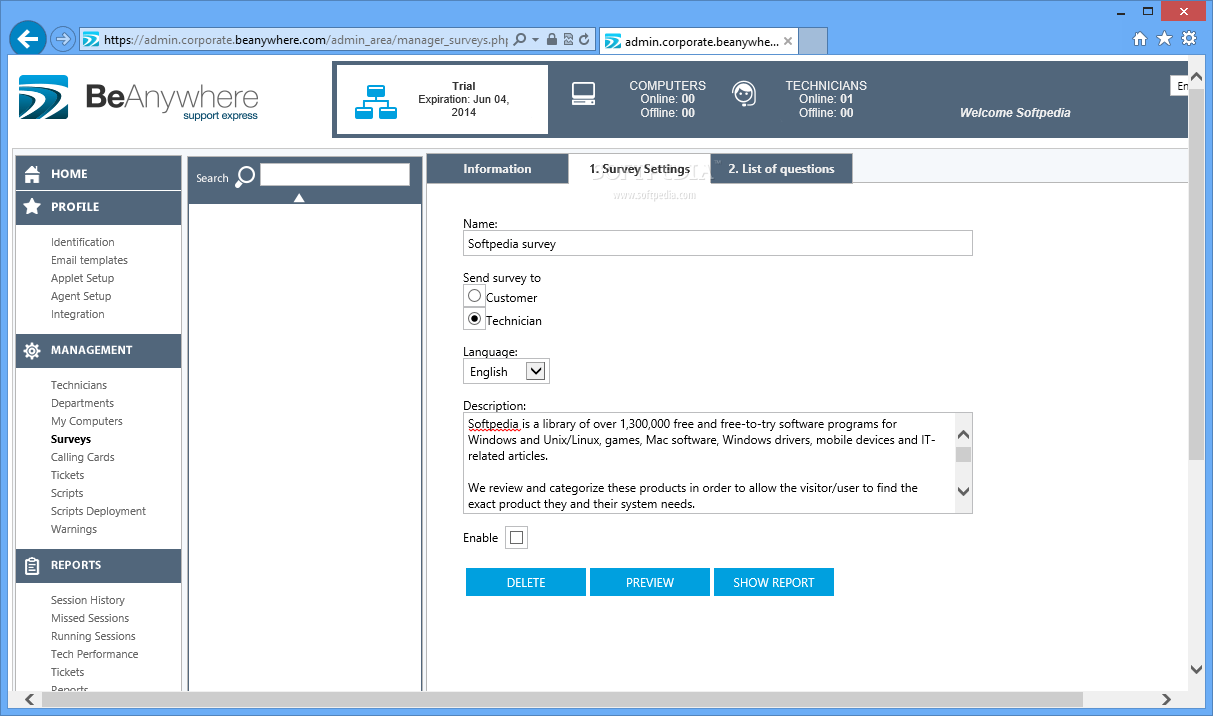The height and width of the screenshot is (716, 1213).
Task: Close the admin.corporate.beanywhere browser tab
Action: [x=789, y=41]
